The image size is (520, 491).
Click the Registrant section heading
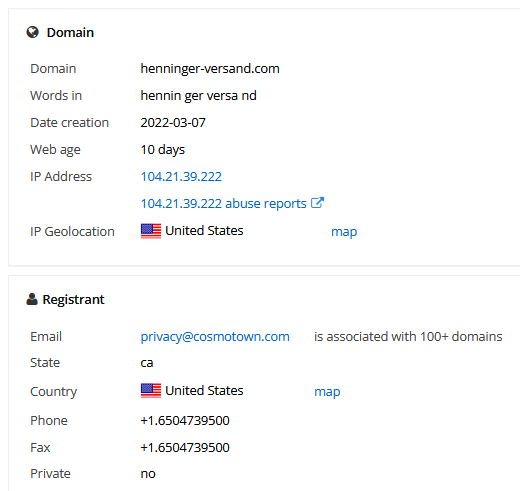click(x=73, y=300)
